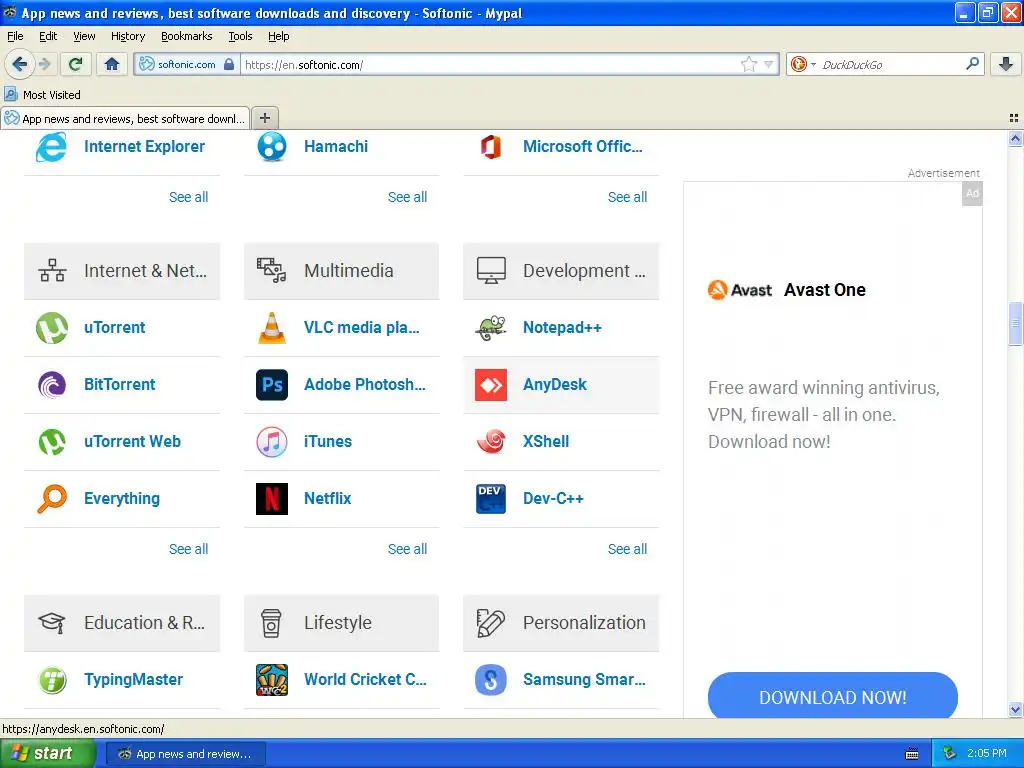
Task: Click the taskbar on-screen keyboard icon
Action: click(x=912, y=754)
